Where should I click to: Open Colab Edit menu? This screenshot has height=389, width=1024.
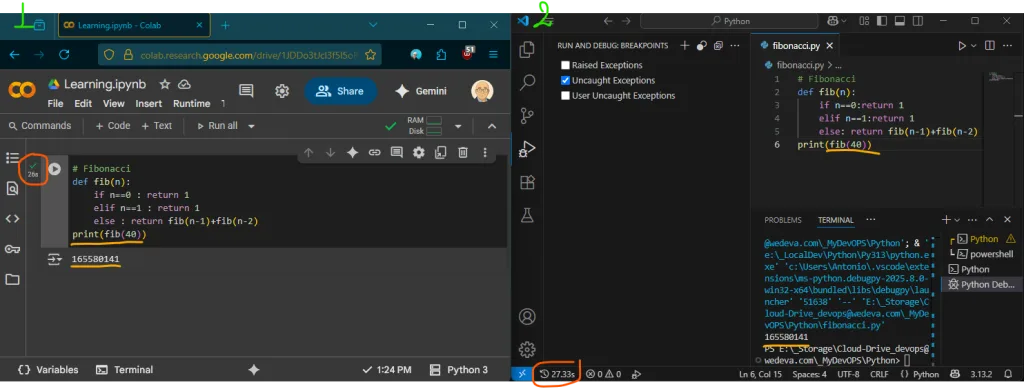tap(83, 104)
